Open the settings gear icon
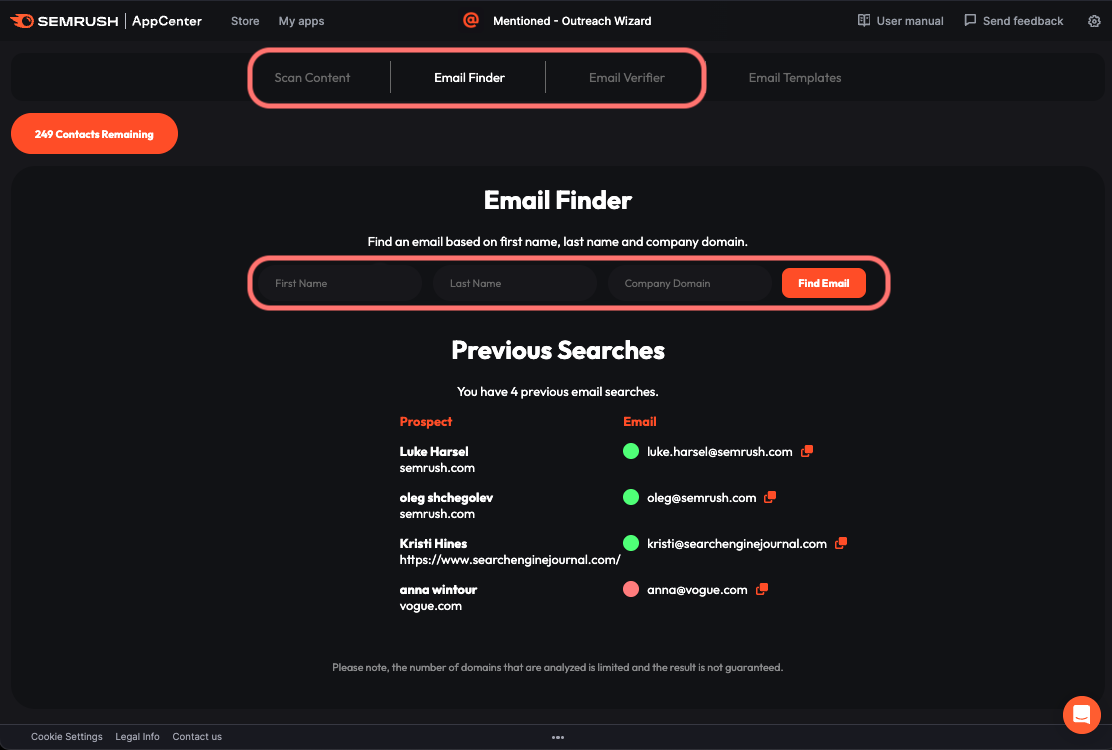The height and width of the screenshot is (750, 1112). (x=1094, y=21)
